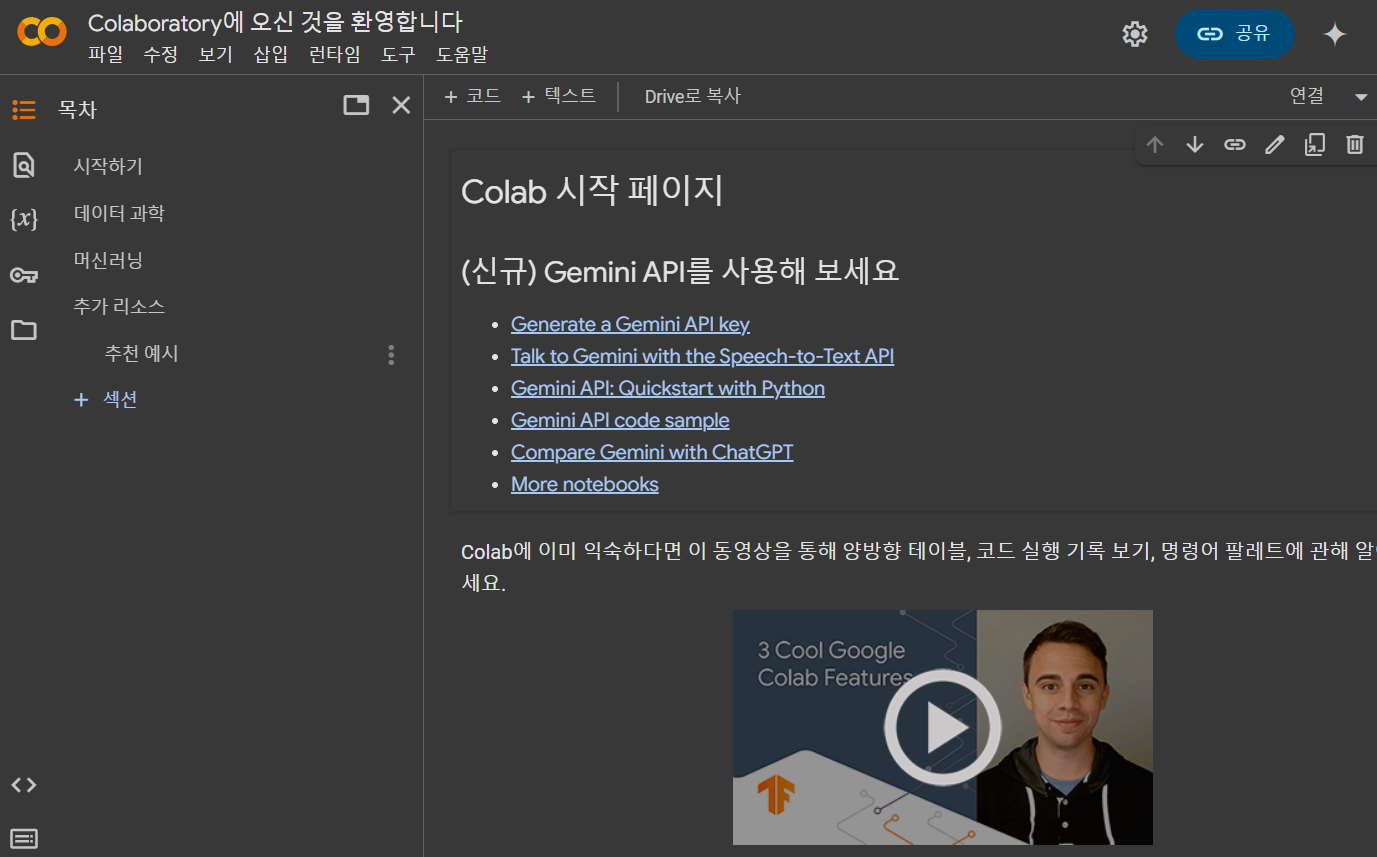Open Talk to Gemini with Speech-to-Text API link

(702, 356)
